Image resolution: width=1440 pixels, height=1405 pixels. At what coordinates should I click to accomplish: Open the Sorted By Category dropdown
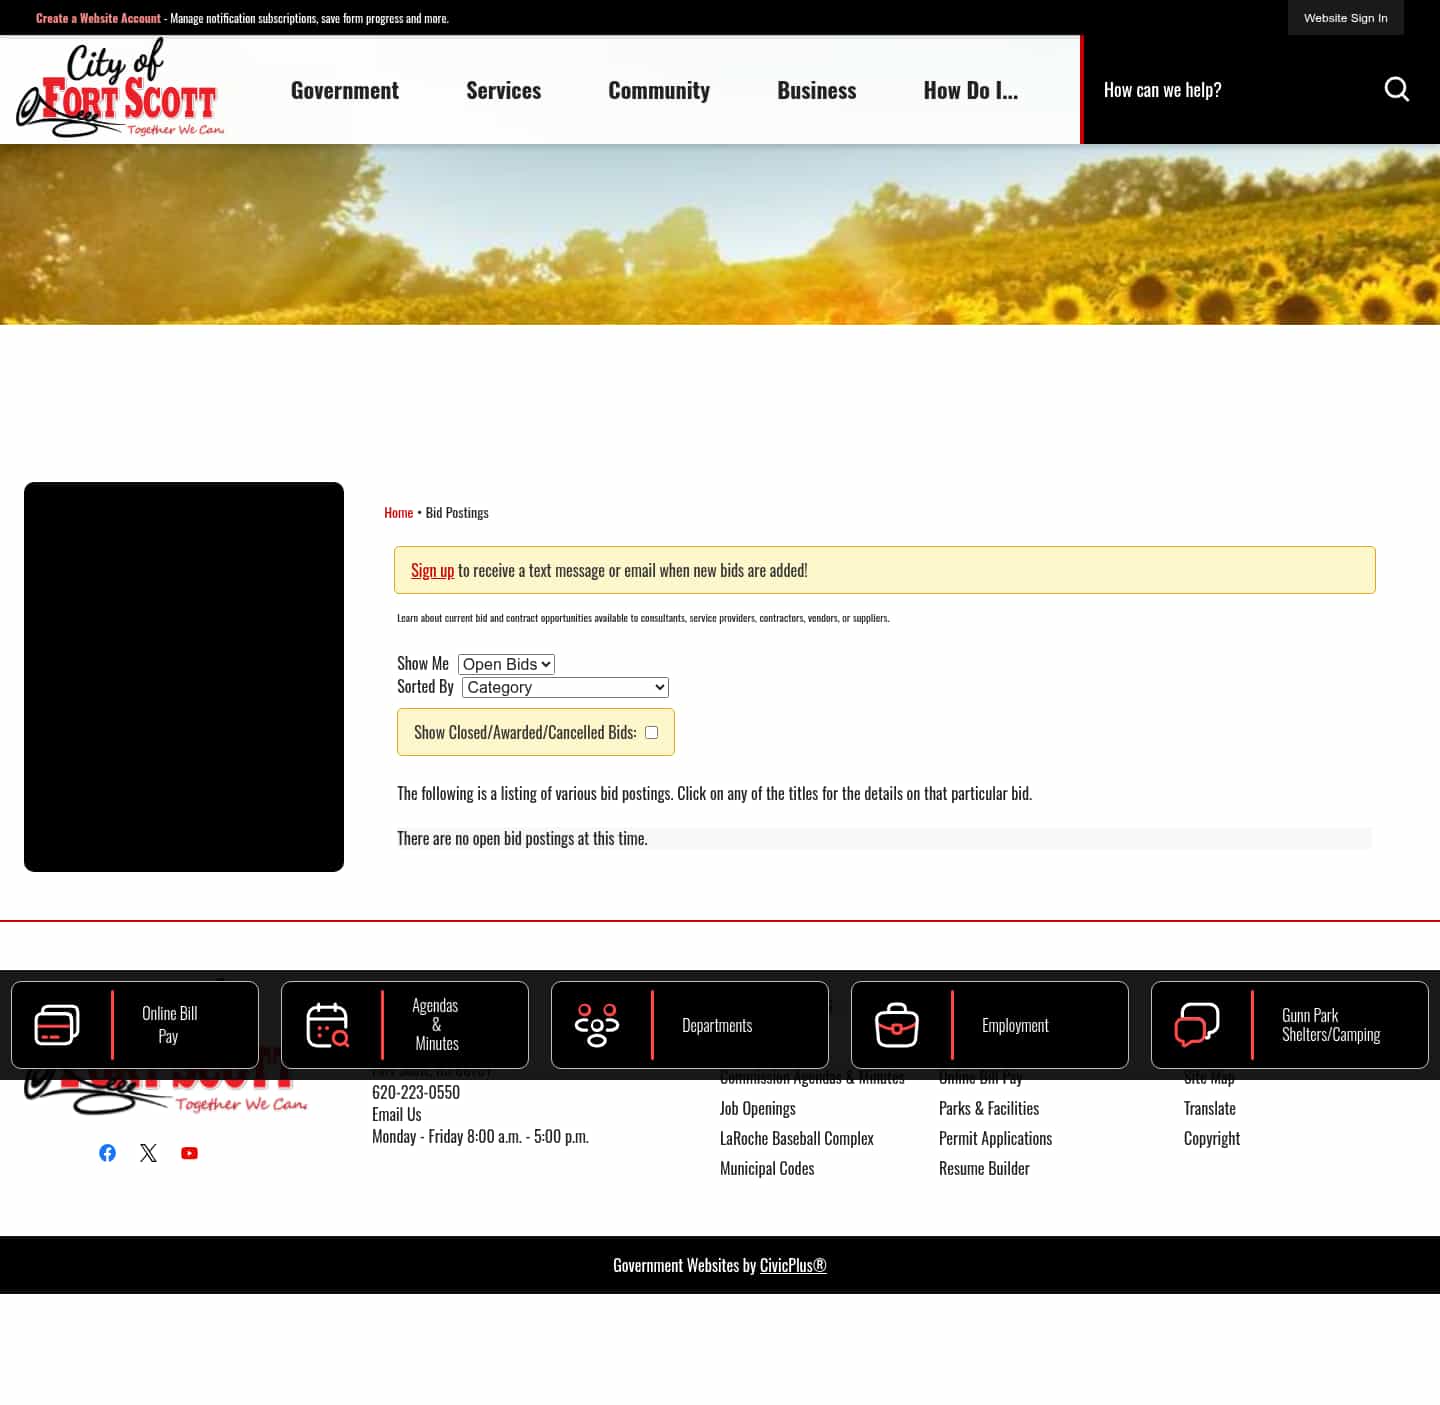click(564, 687)
